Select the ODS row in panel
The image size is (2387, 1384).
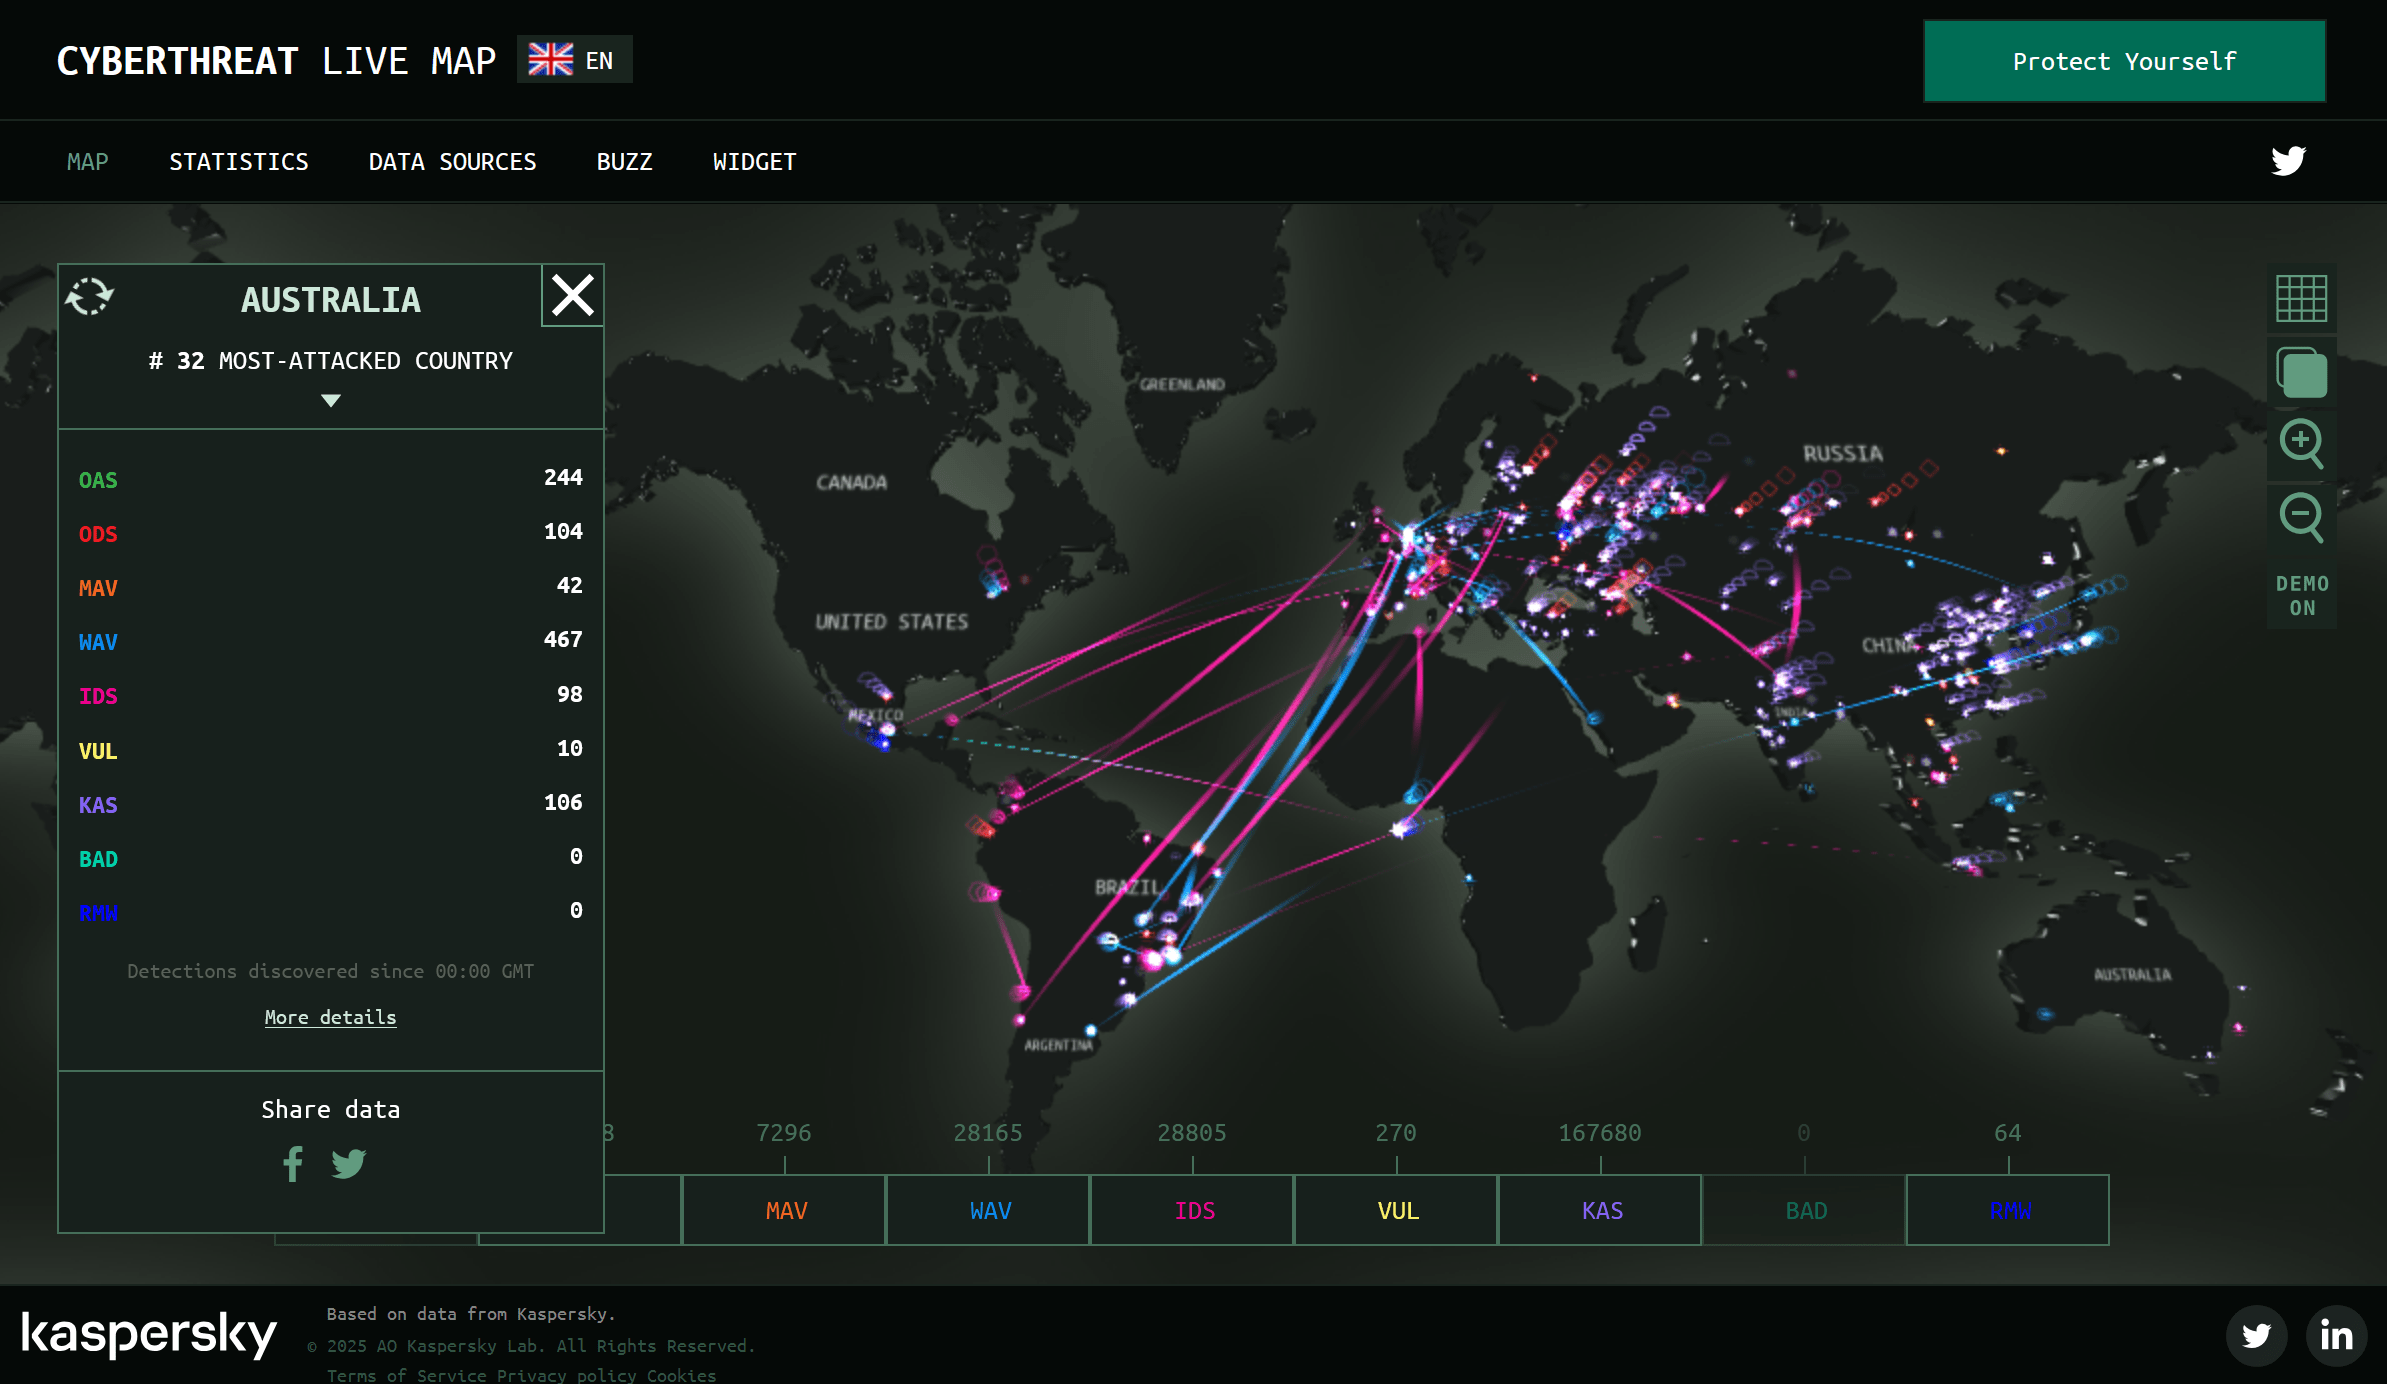331,533
